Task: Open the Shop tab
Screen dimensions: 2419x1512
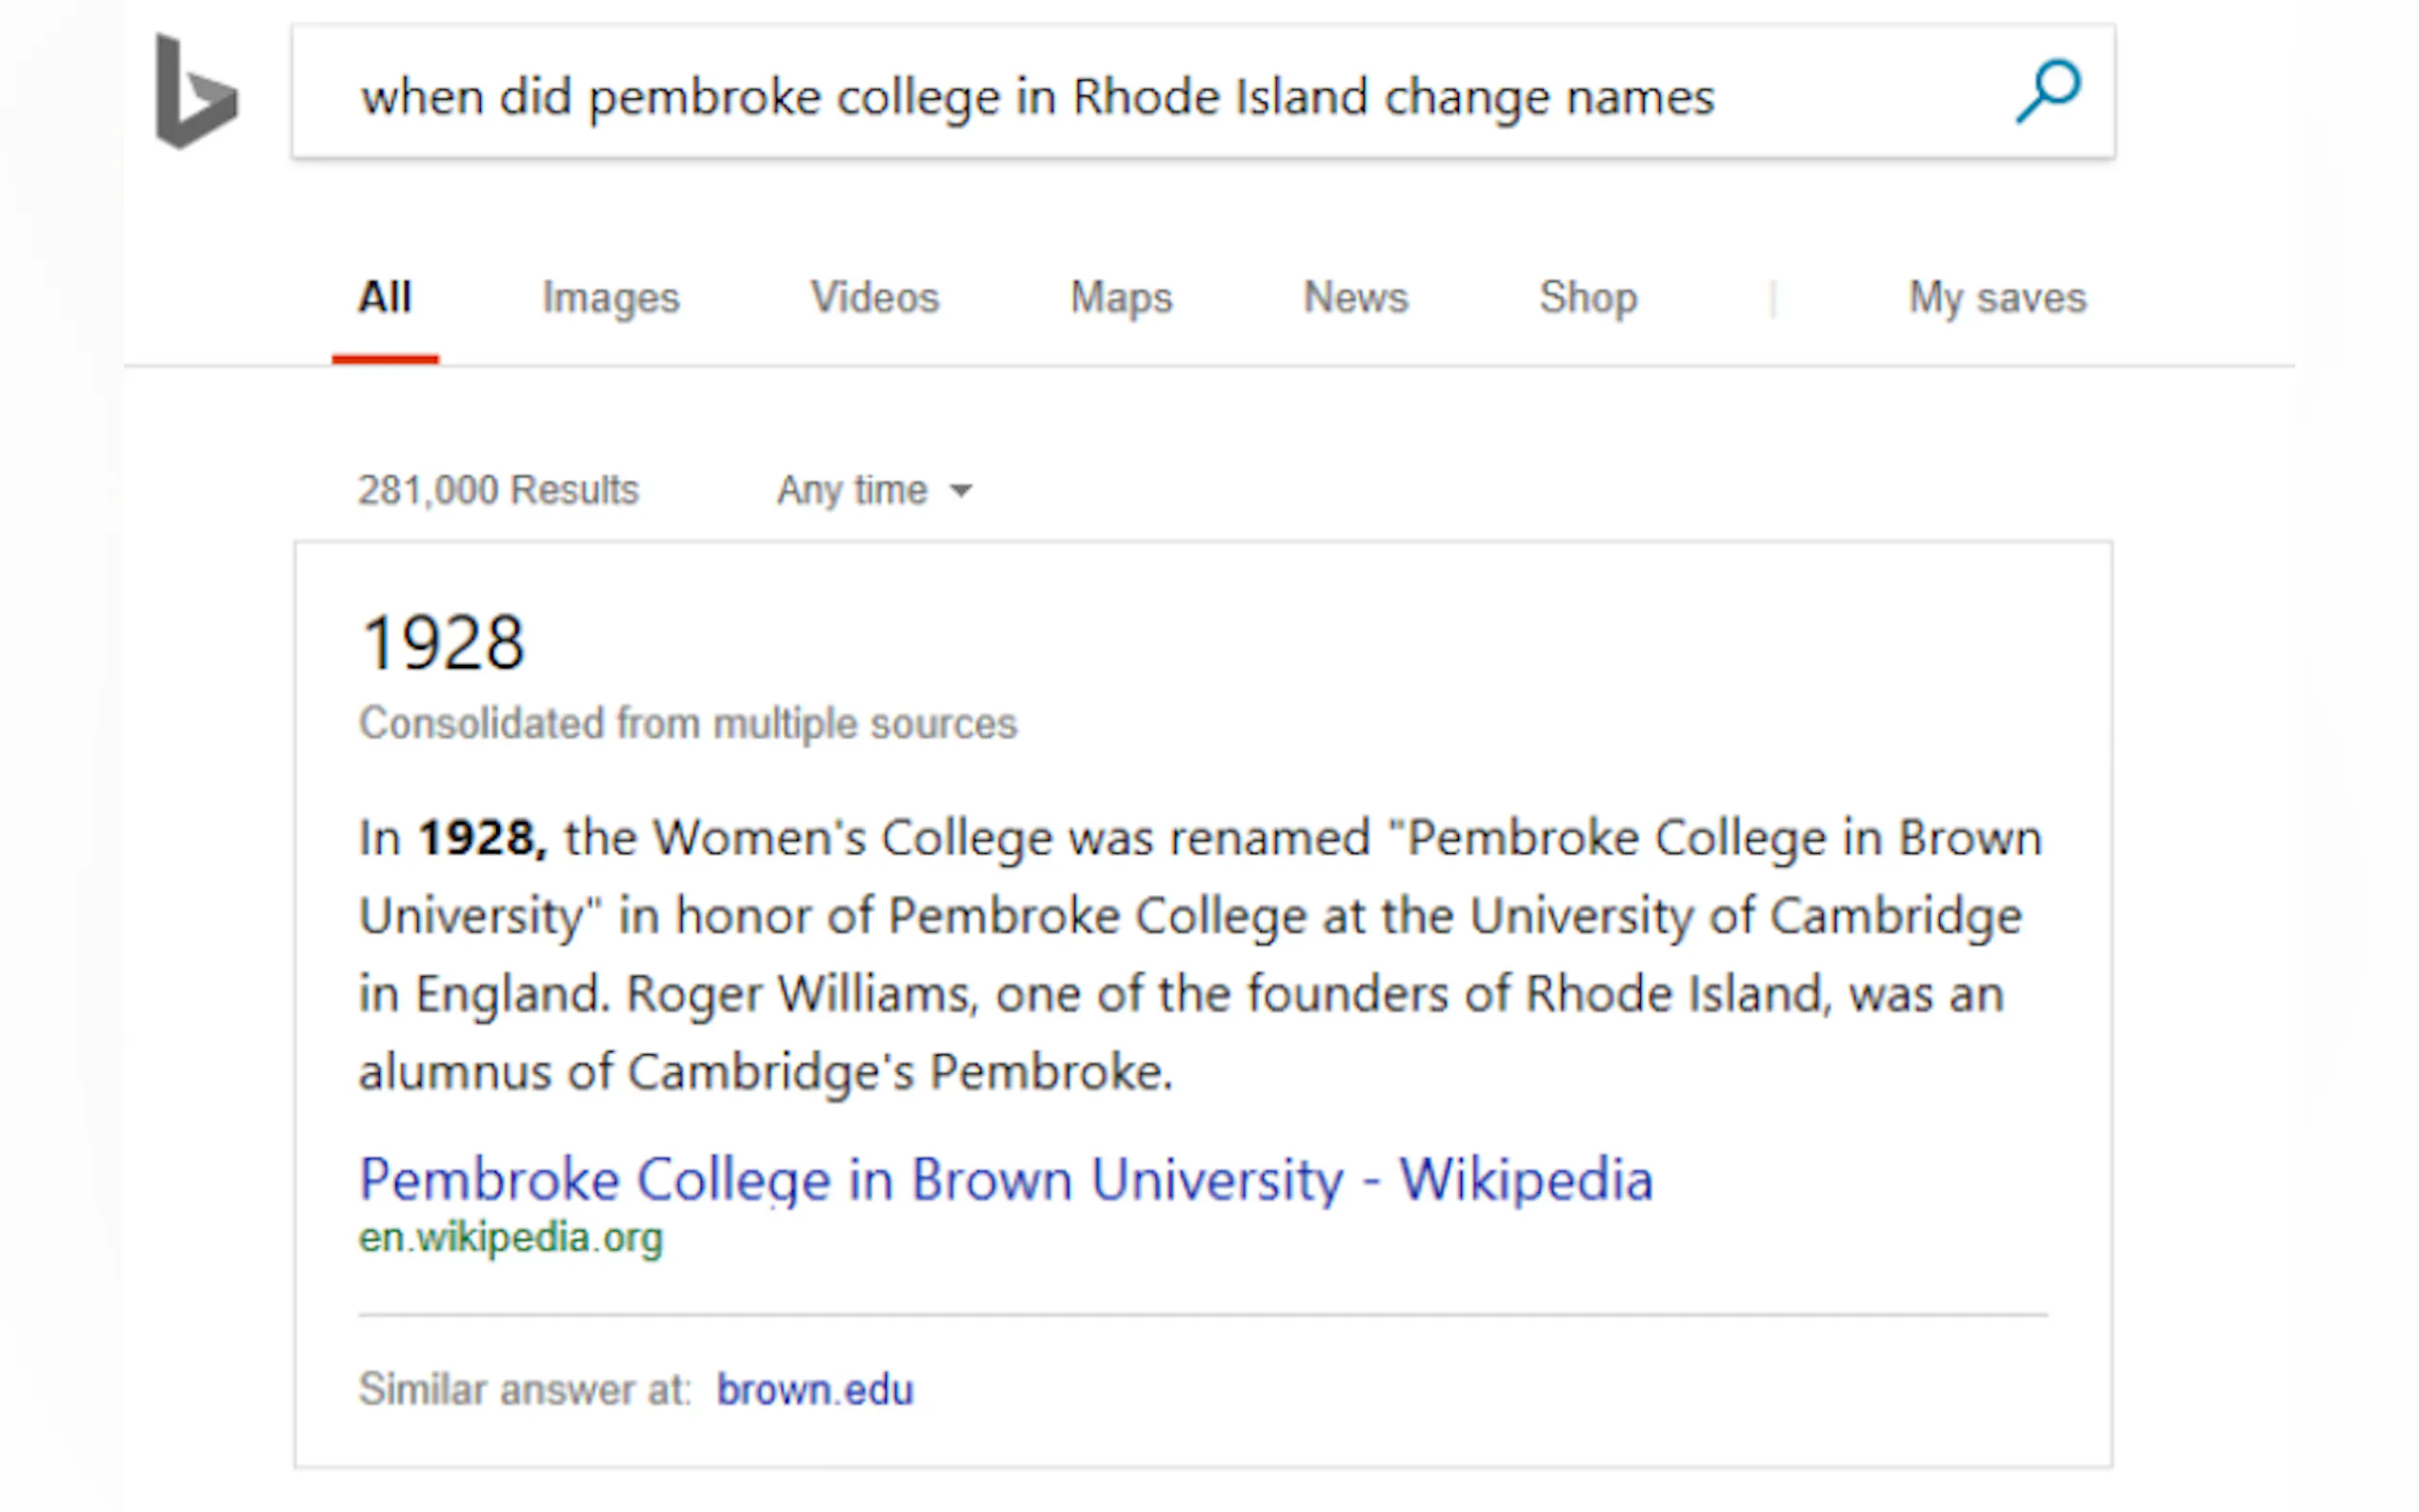Action: point(1587,297)
